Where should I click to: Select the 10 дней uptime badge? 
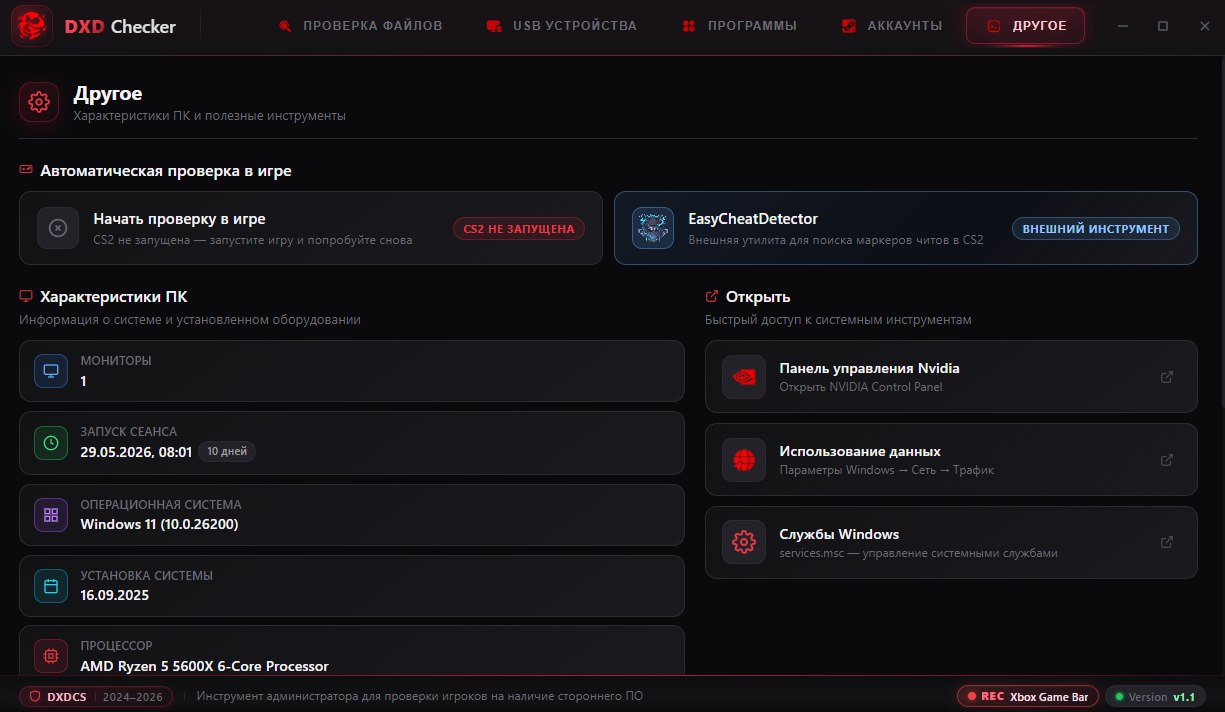[x=227, y=452]
